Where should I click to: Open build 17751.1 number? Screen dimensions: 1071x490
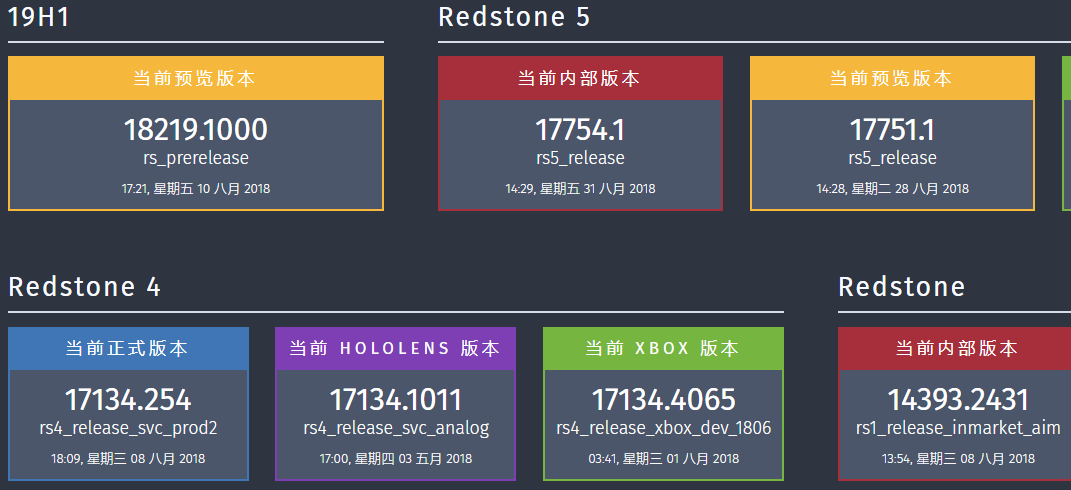[892, 130]
